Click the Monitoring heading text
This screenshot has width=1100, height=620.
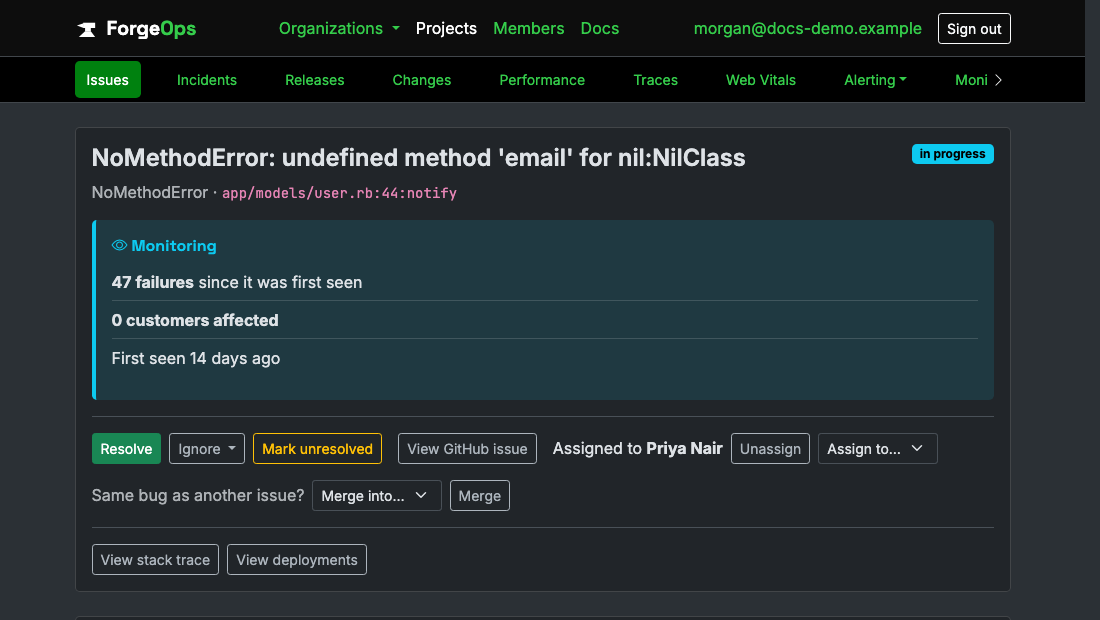point(174,245)
